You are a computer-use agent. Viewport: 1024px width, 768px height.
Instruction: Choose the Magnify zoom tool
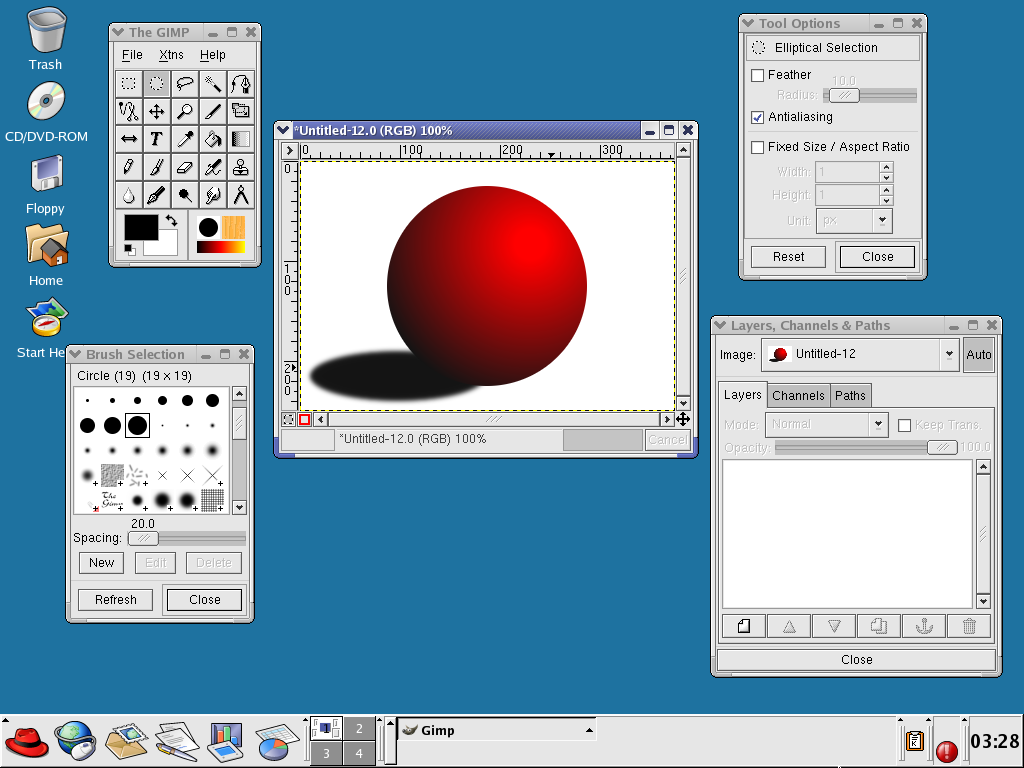point(185,112)
